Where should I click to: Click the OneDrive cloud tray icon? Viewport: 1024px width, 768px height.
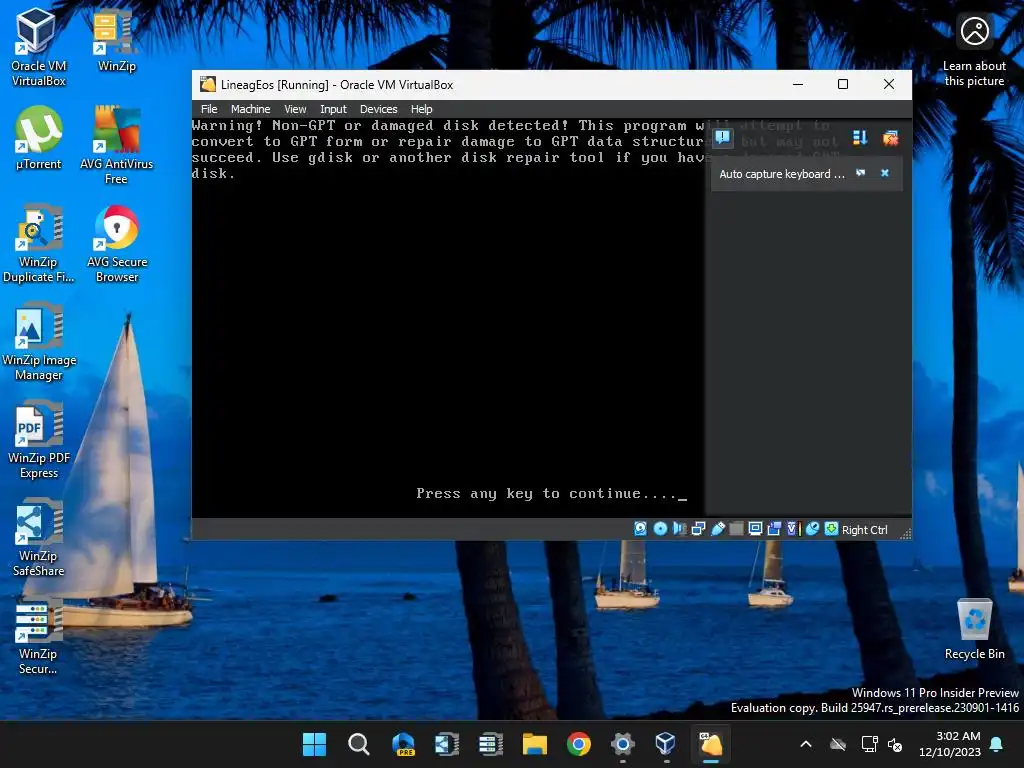838,744
